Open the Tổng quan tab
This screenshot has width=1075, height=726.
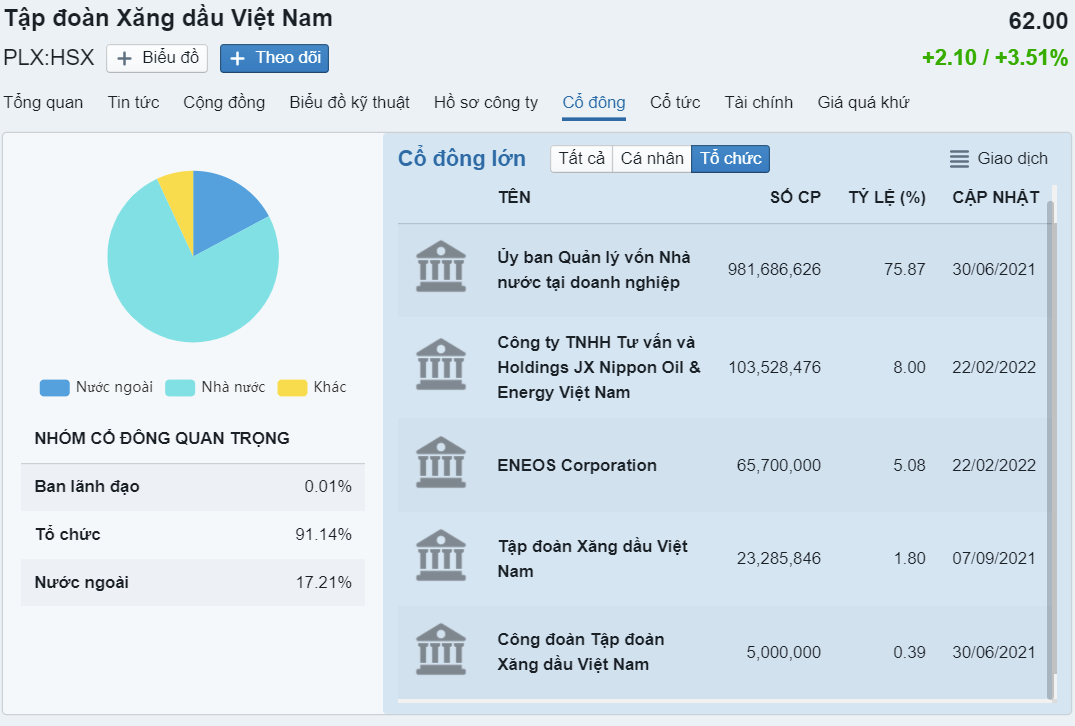coord(43,103)
